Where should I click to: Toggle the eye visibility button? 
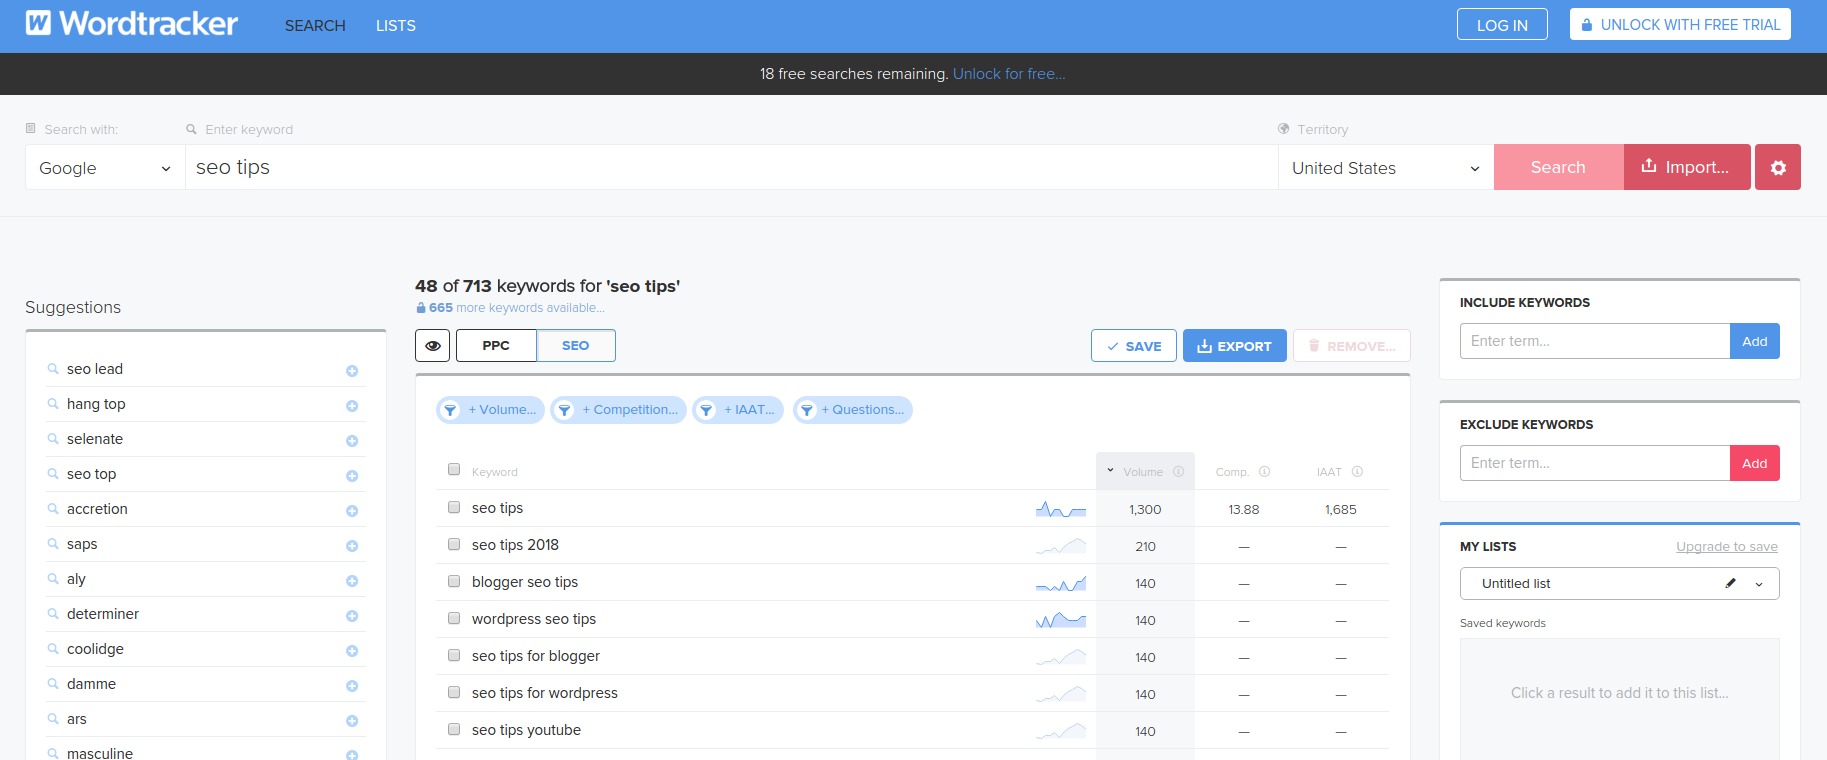coord(433,345)
